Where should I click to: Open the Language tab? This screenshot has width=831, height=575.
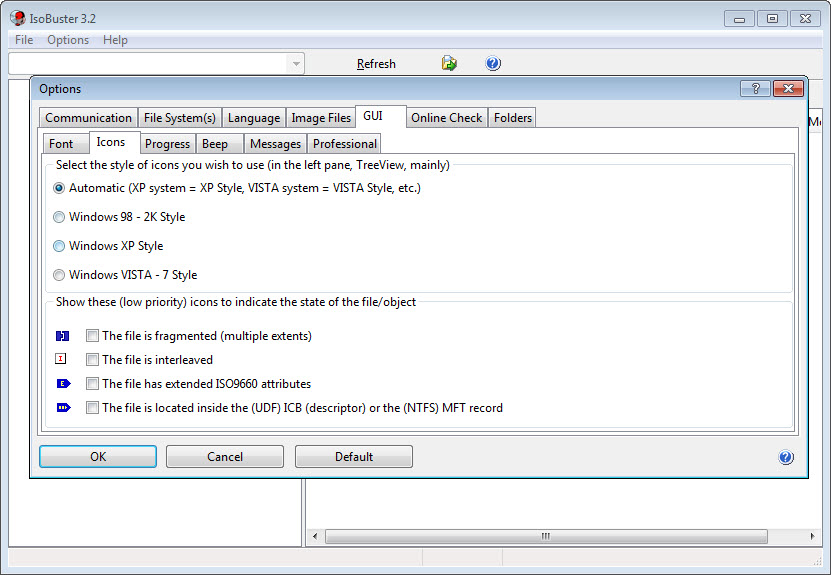coord(254,118)
